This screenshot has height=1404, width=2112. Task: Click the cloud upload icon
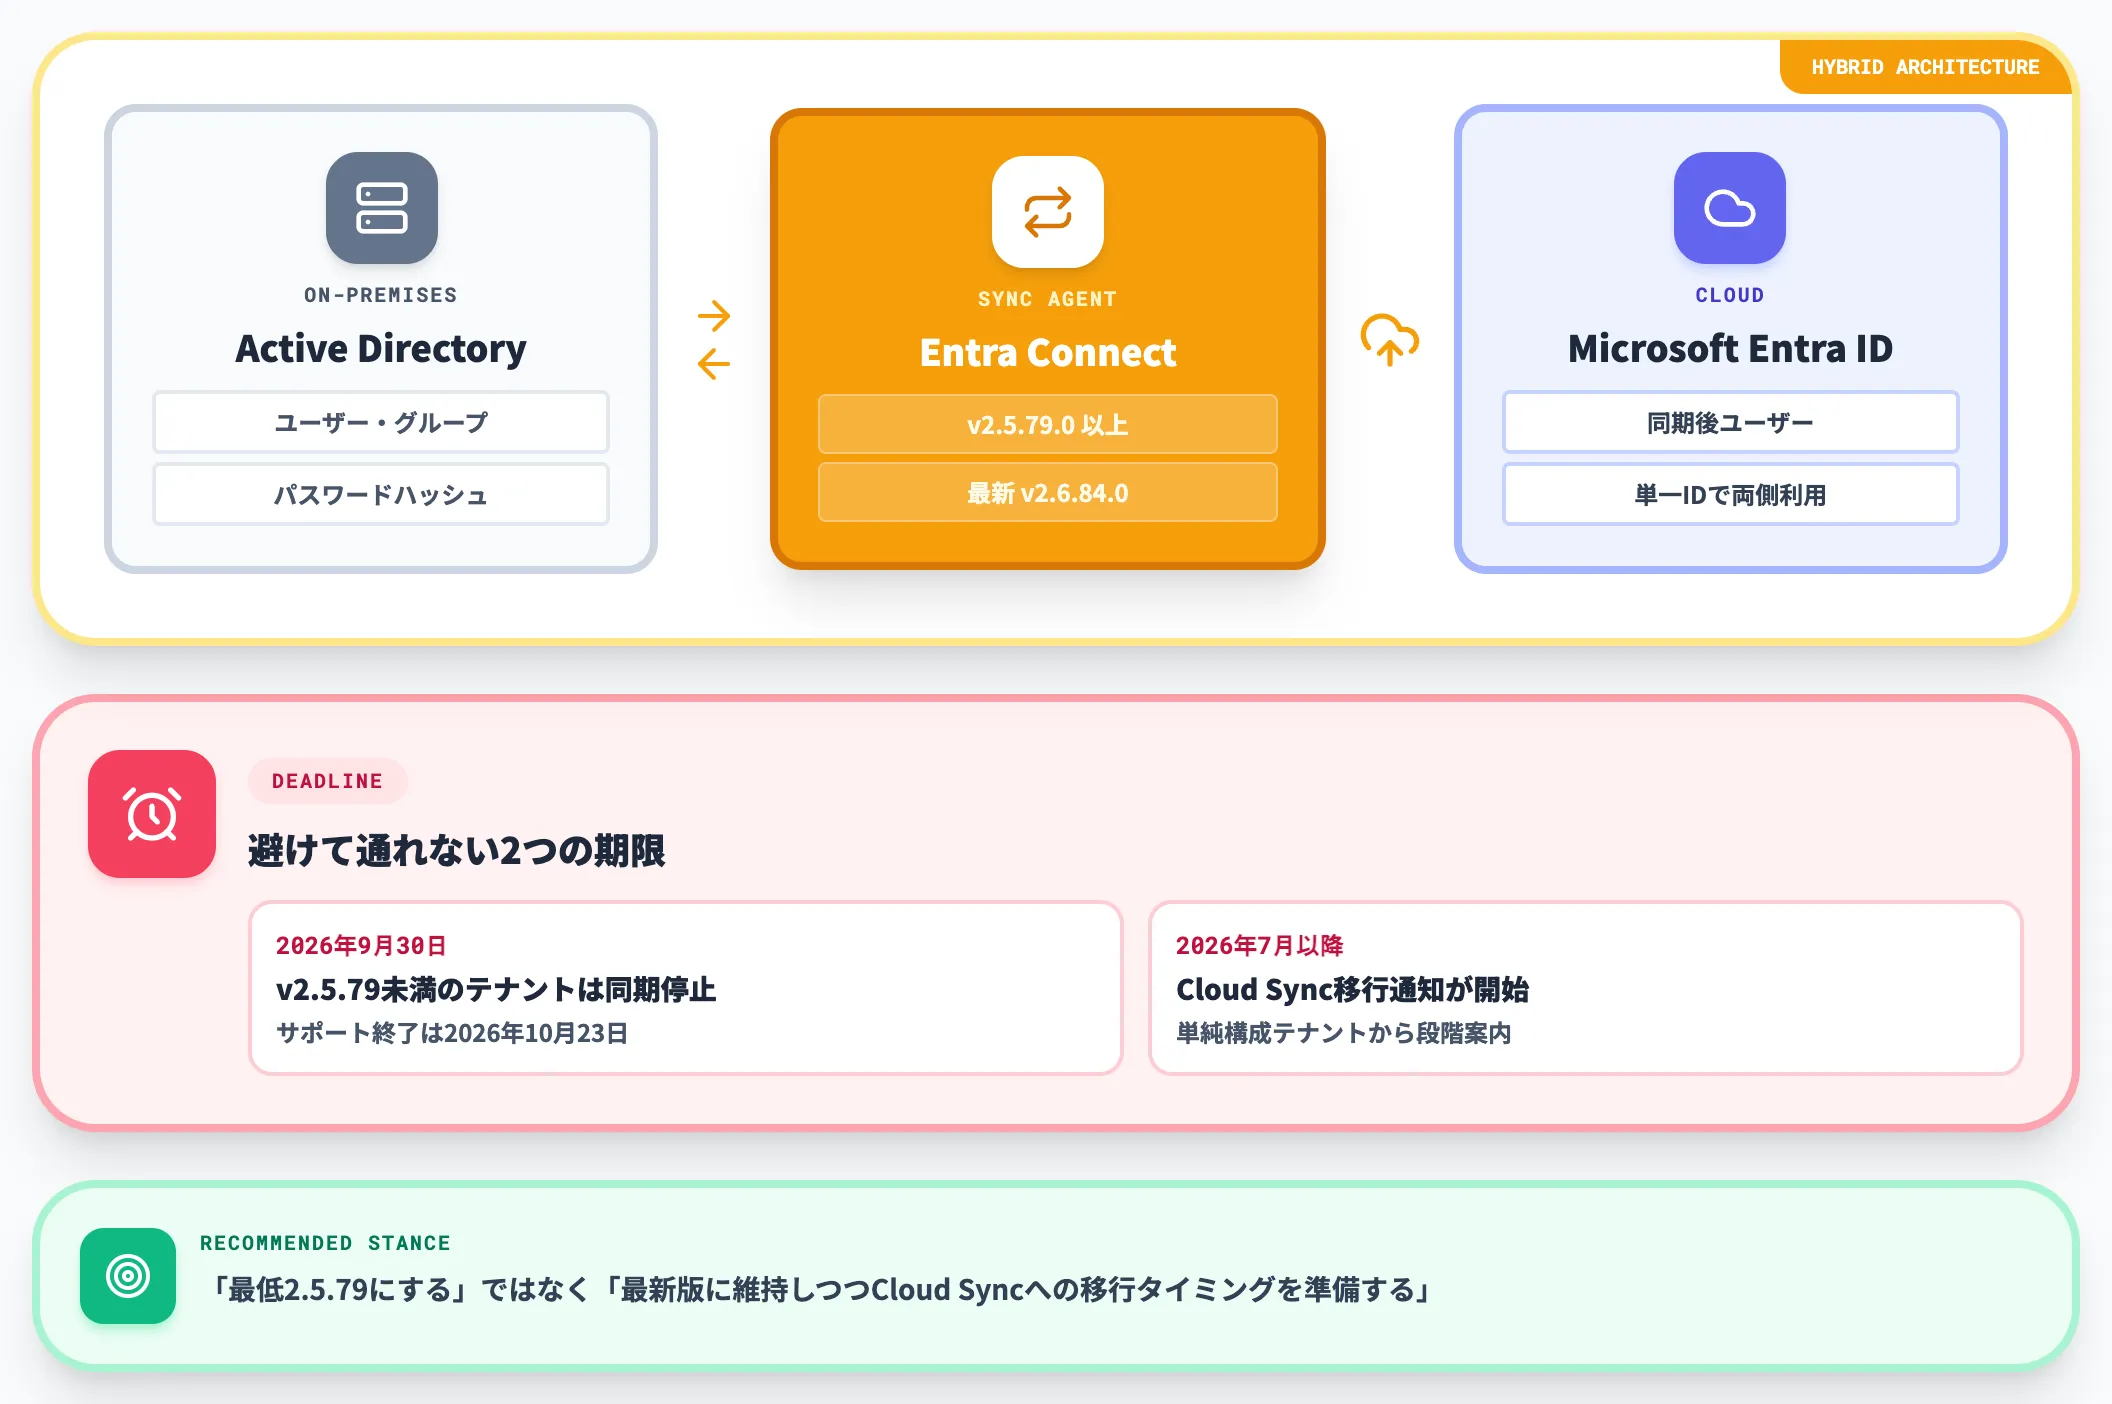pos(1390,340)
